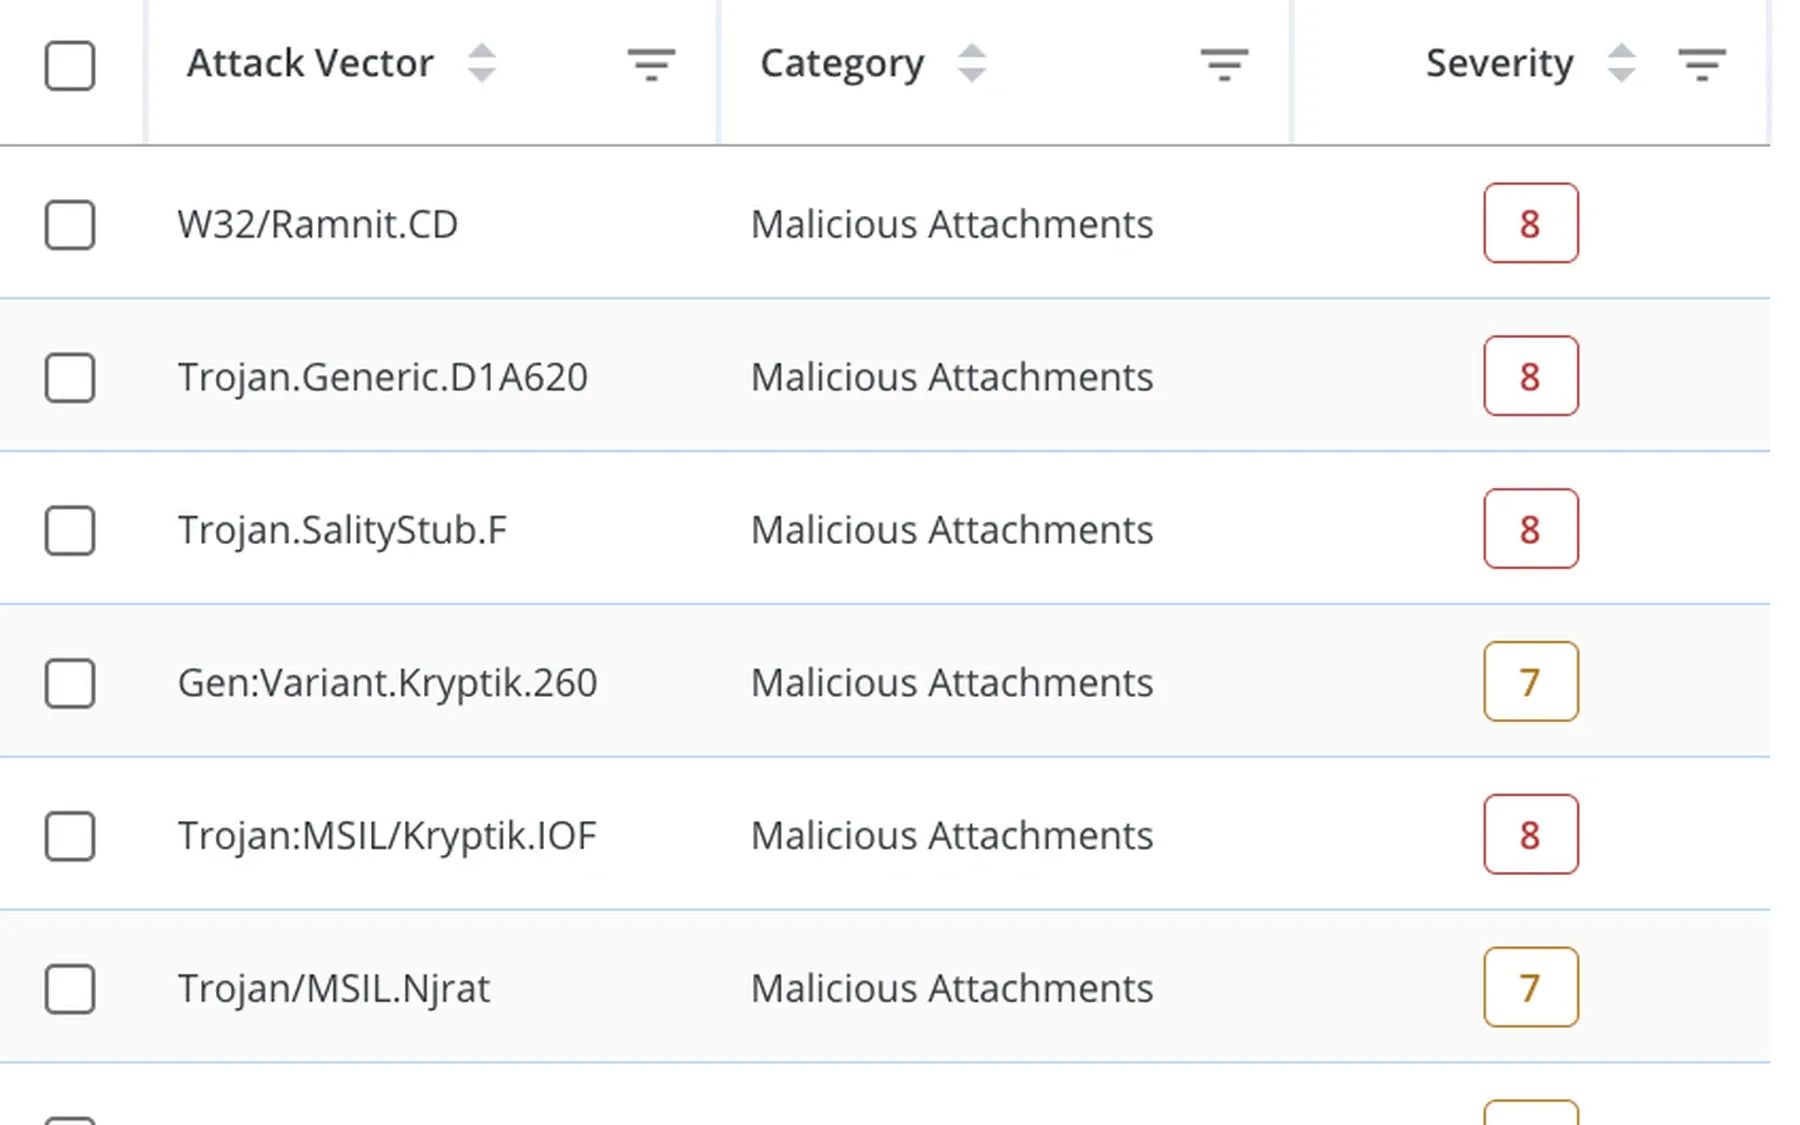The width and height of the screenshot is (1800, 1125).
Task: Sort by Attack Vector column
Action: (481, 64)
